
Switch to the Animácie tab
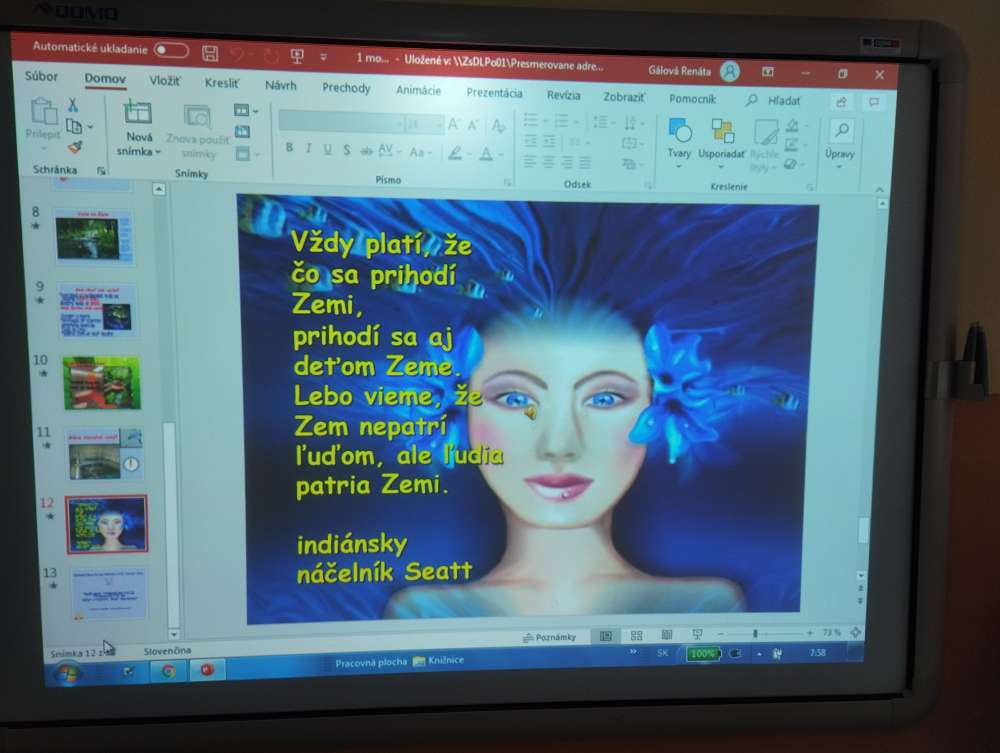418,91
